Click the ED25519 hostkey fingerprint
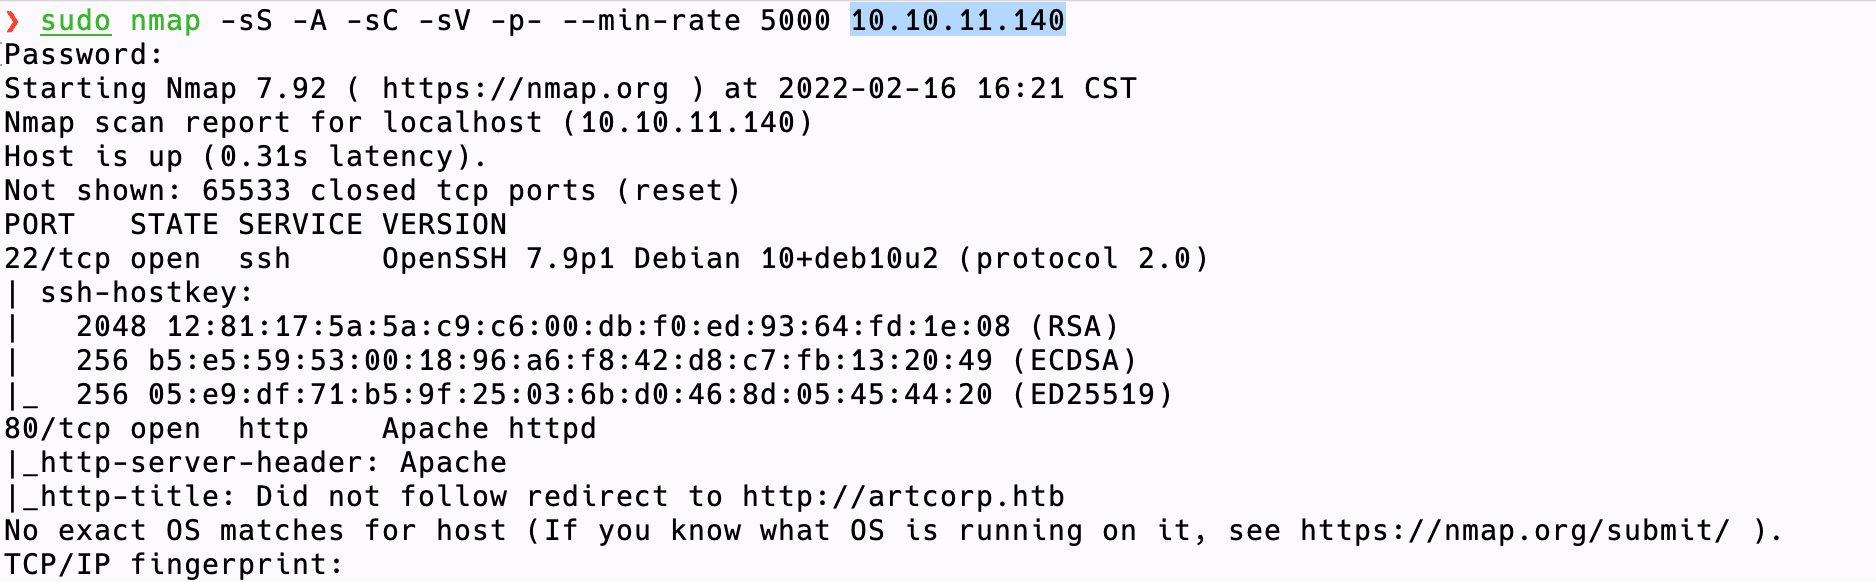Screen dimensions: 1876x582 click(570, 395)
